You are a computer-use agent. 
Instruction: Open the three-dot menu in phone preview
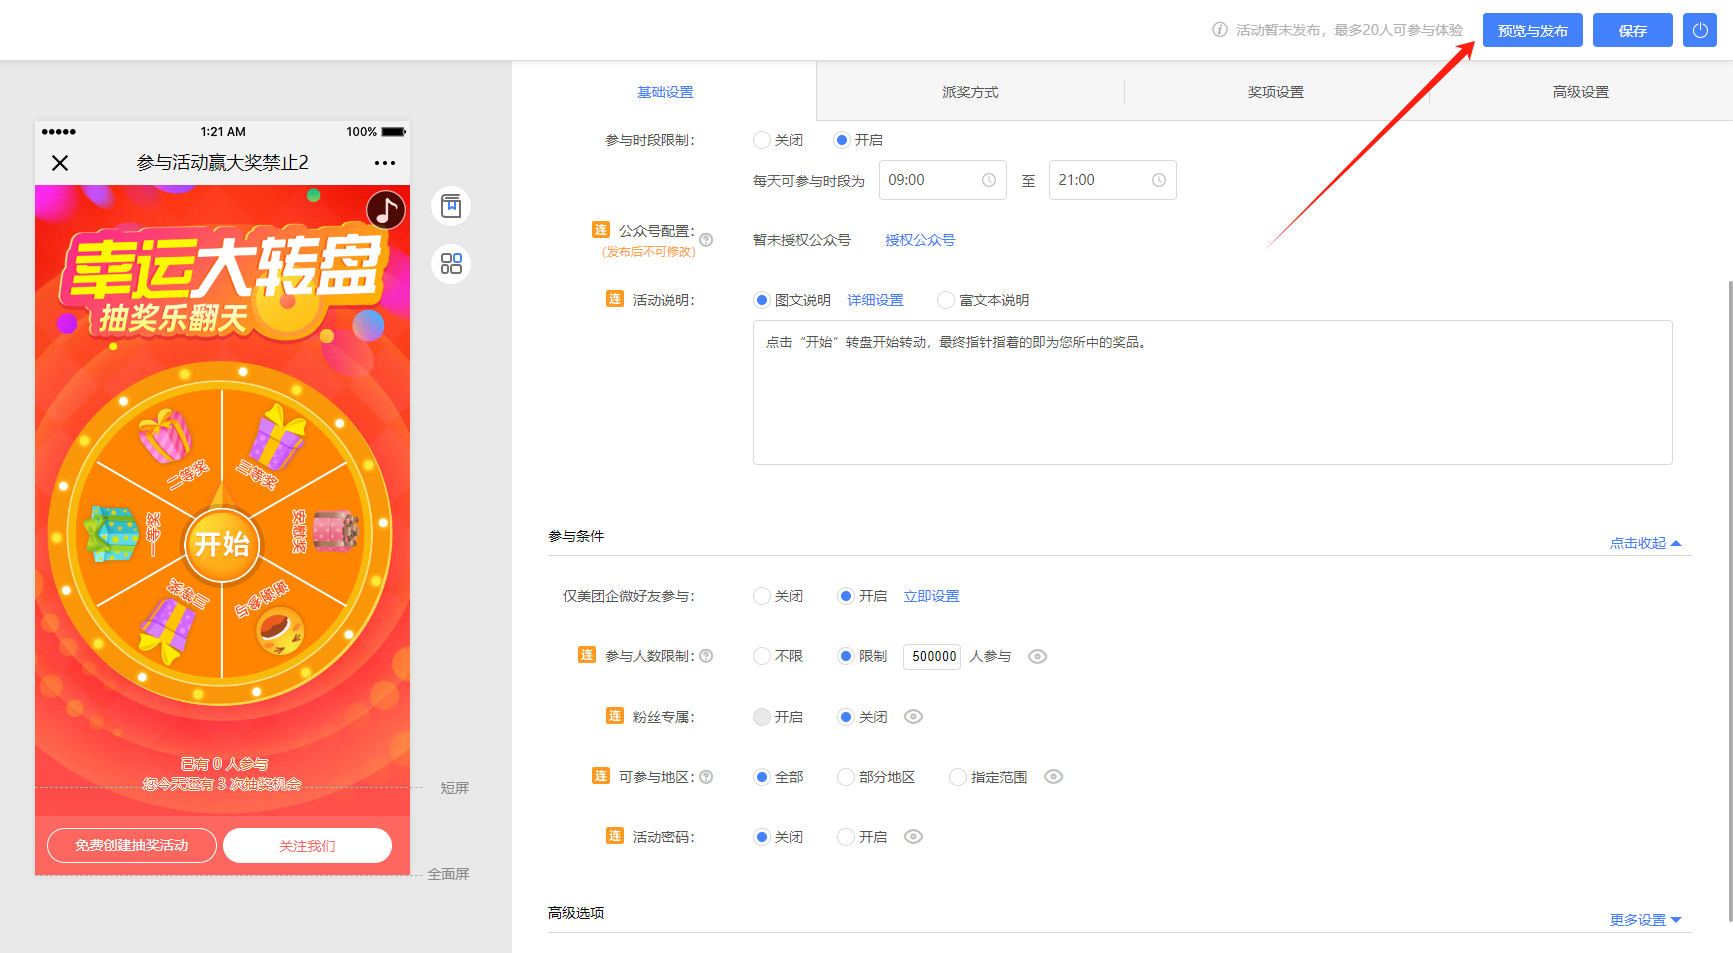point(385,163)
